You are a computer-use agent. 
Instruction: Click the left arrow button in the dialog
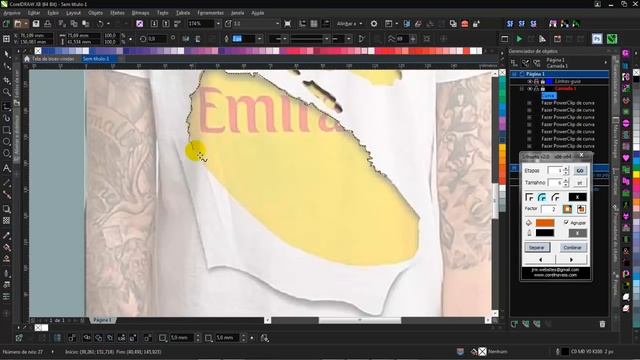(x=540, y=260)
